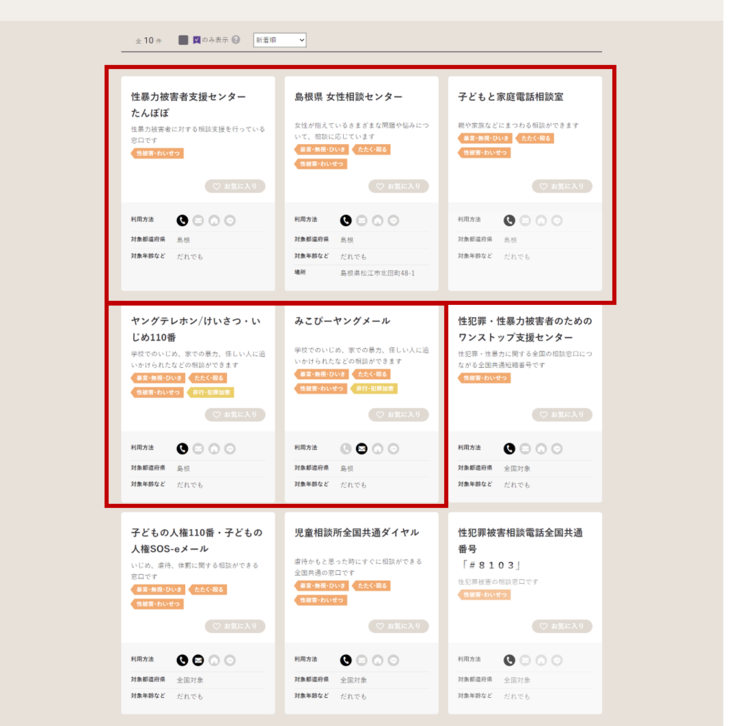
Task: Click 性被害・わいせつ tag on たんぽぽ card
Action: pos(157,153)
